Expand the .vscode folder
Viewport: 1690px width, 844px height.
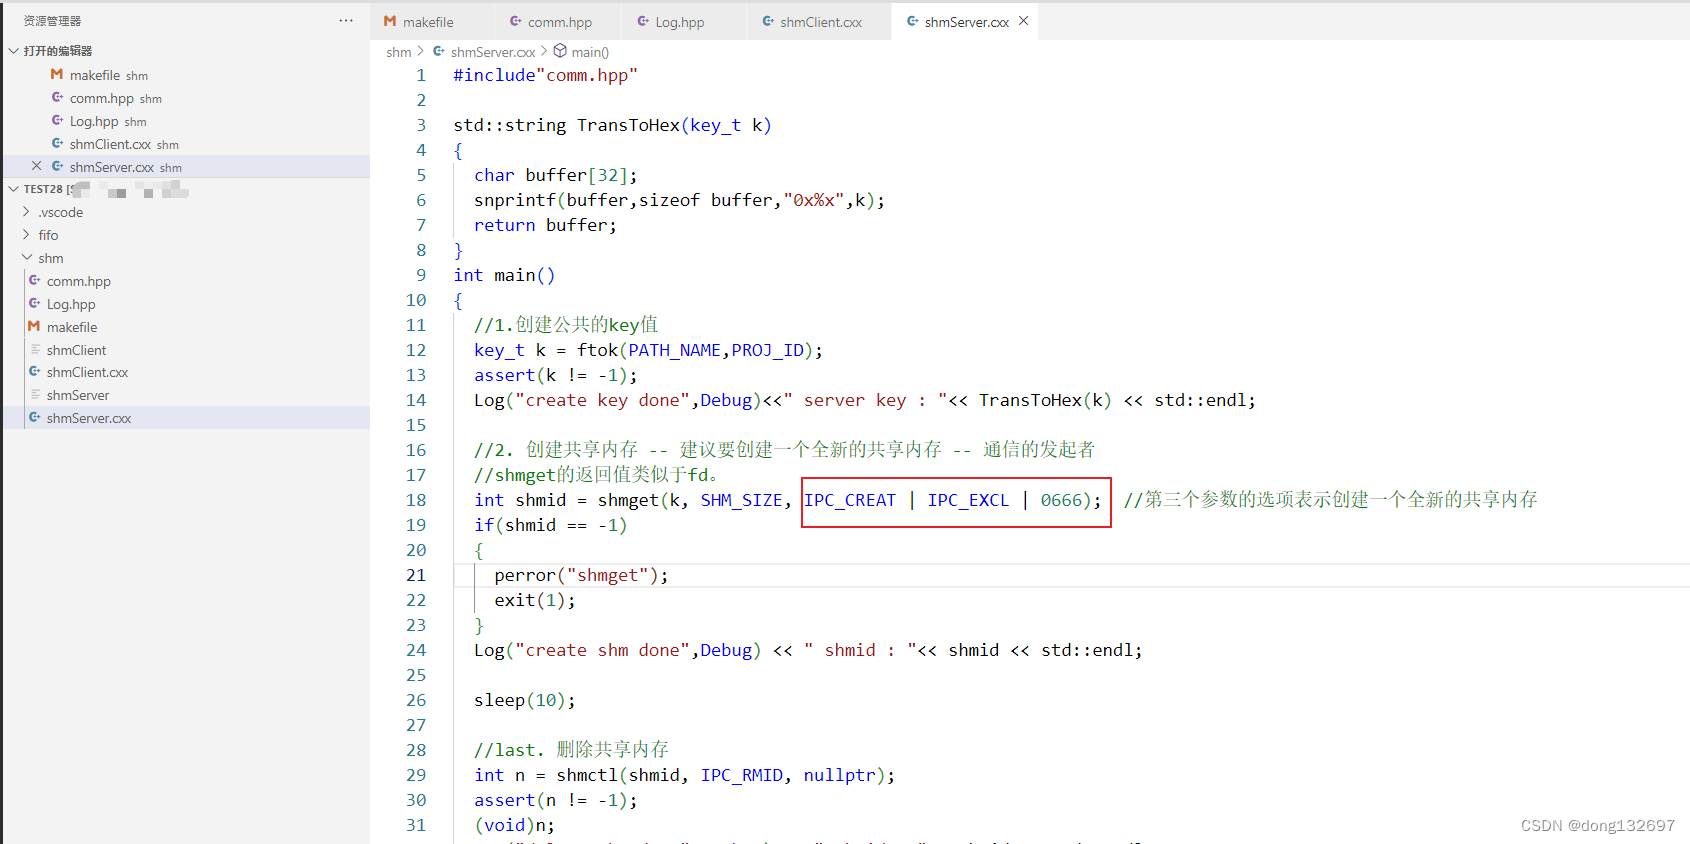tap(26, 211)
